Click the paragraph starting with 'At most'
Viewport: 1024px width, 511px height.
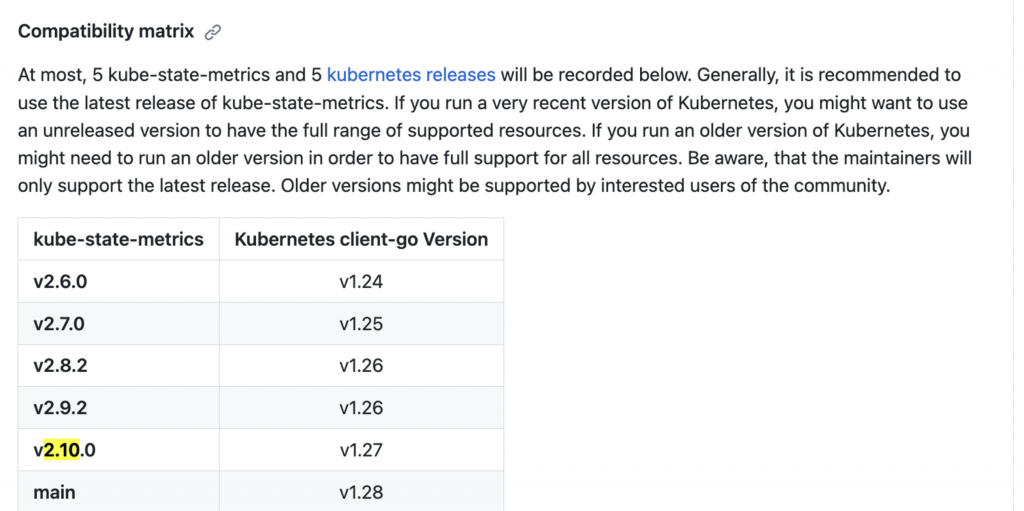(494, 131)
